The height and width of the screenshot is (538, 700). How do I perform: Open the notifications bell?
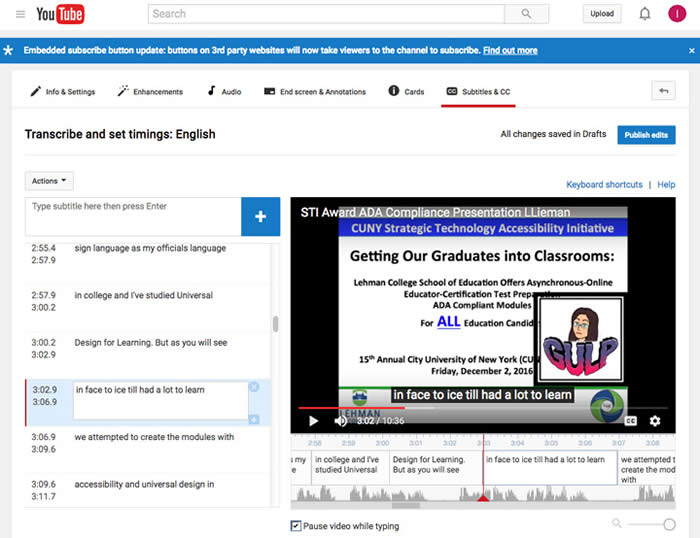click(645, 14)
